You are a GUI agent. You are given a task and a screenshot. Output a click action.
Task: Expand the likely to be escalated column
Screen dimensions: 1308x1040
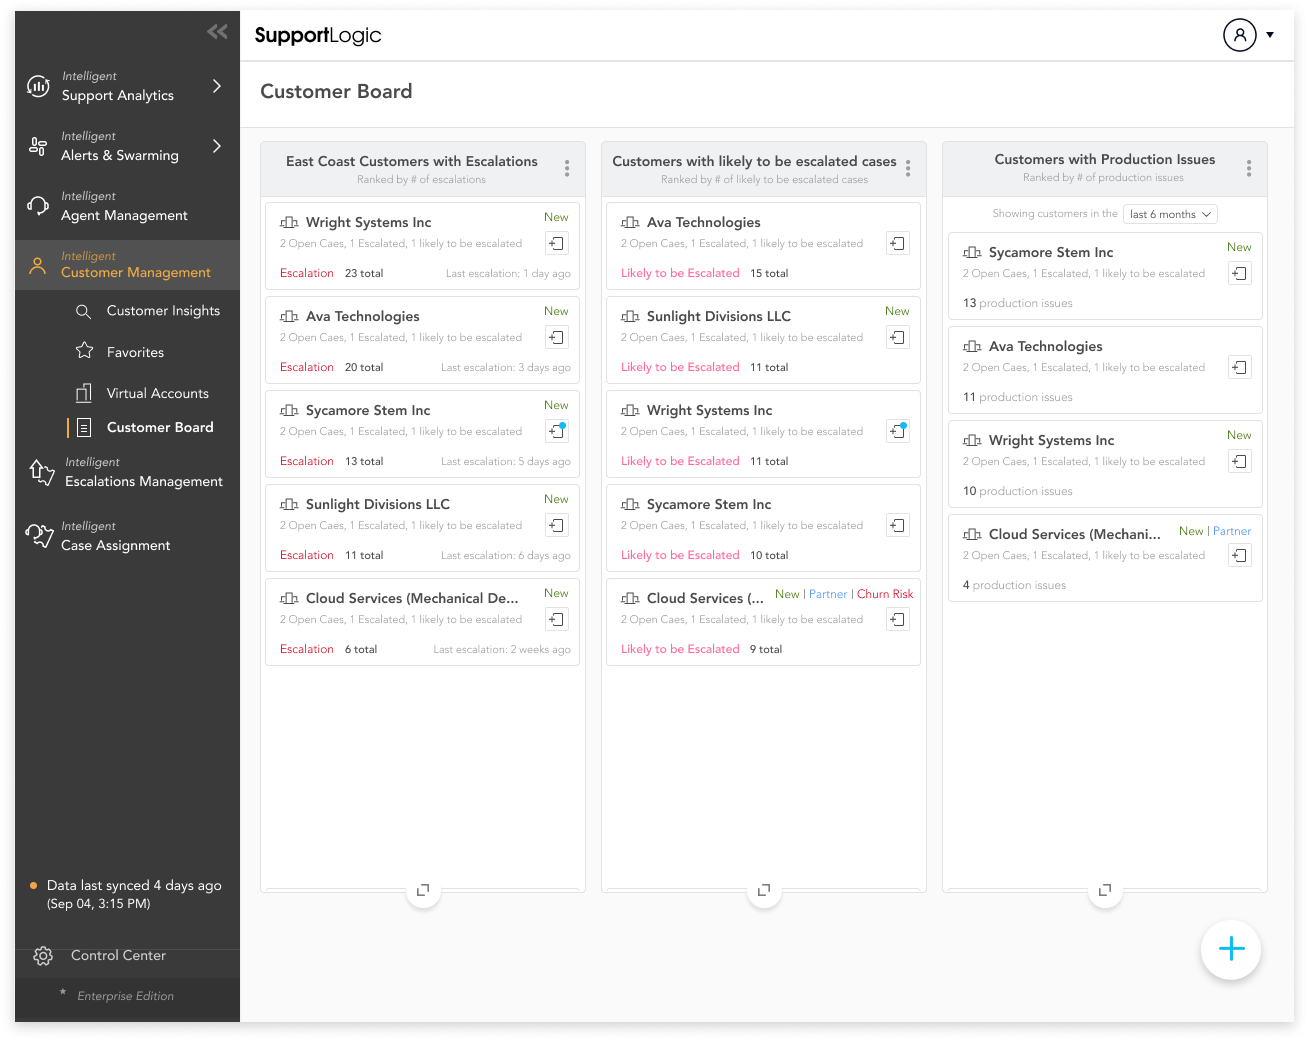764,890
